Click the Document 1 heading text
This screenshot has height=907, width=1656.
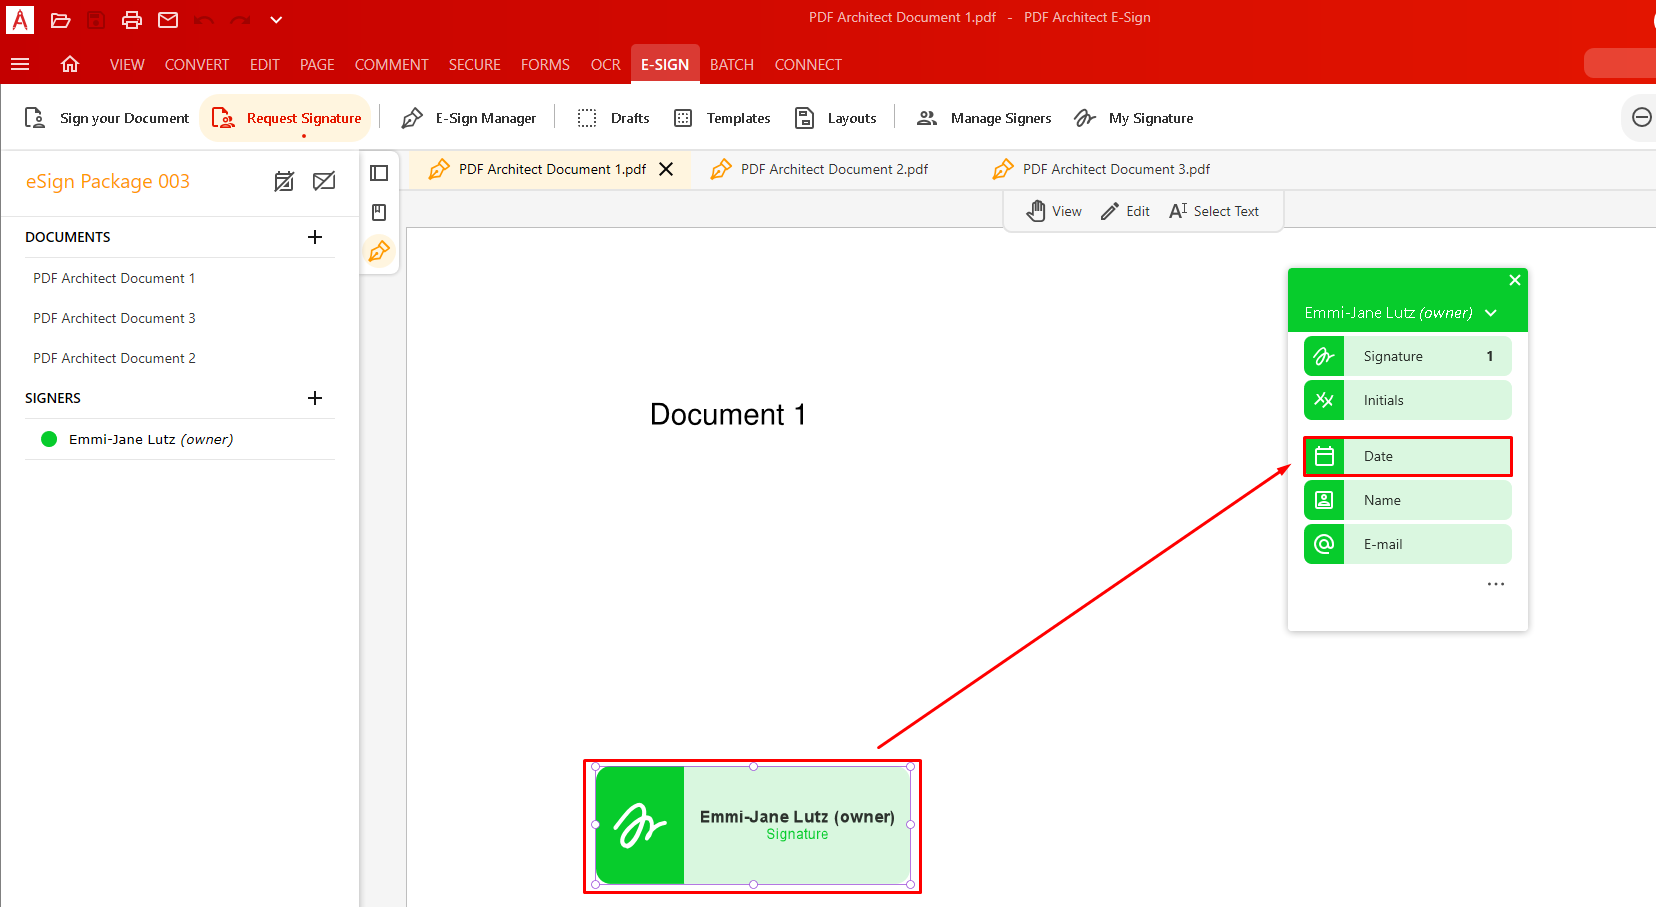728,414
